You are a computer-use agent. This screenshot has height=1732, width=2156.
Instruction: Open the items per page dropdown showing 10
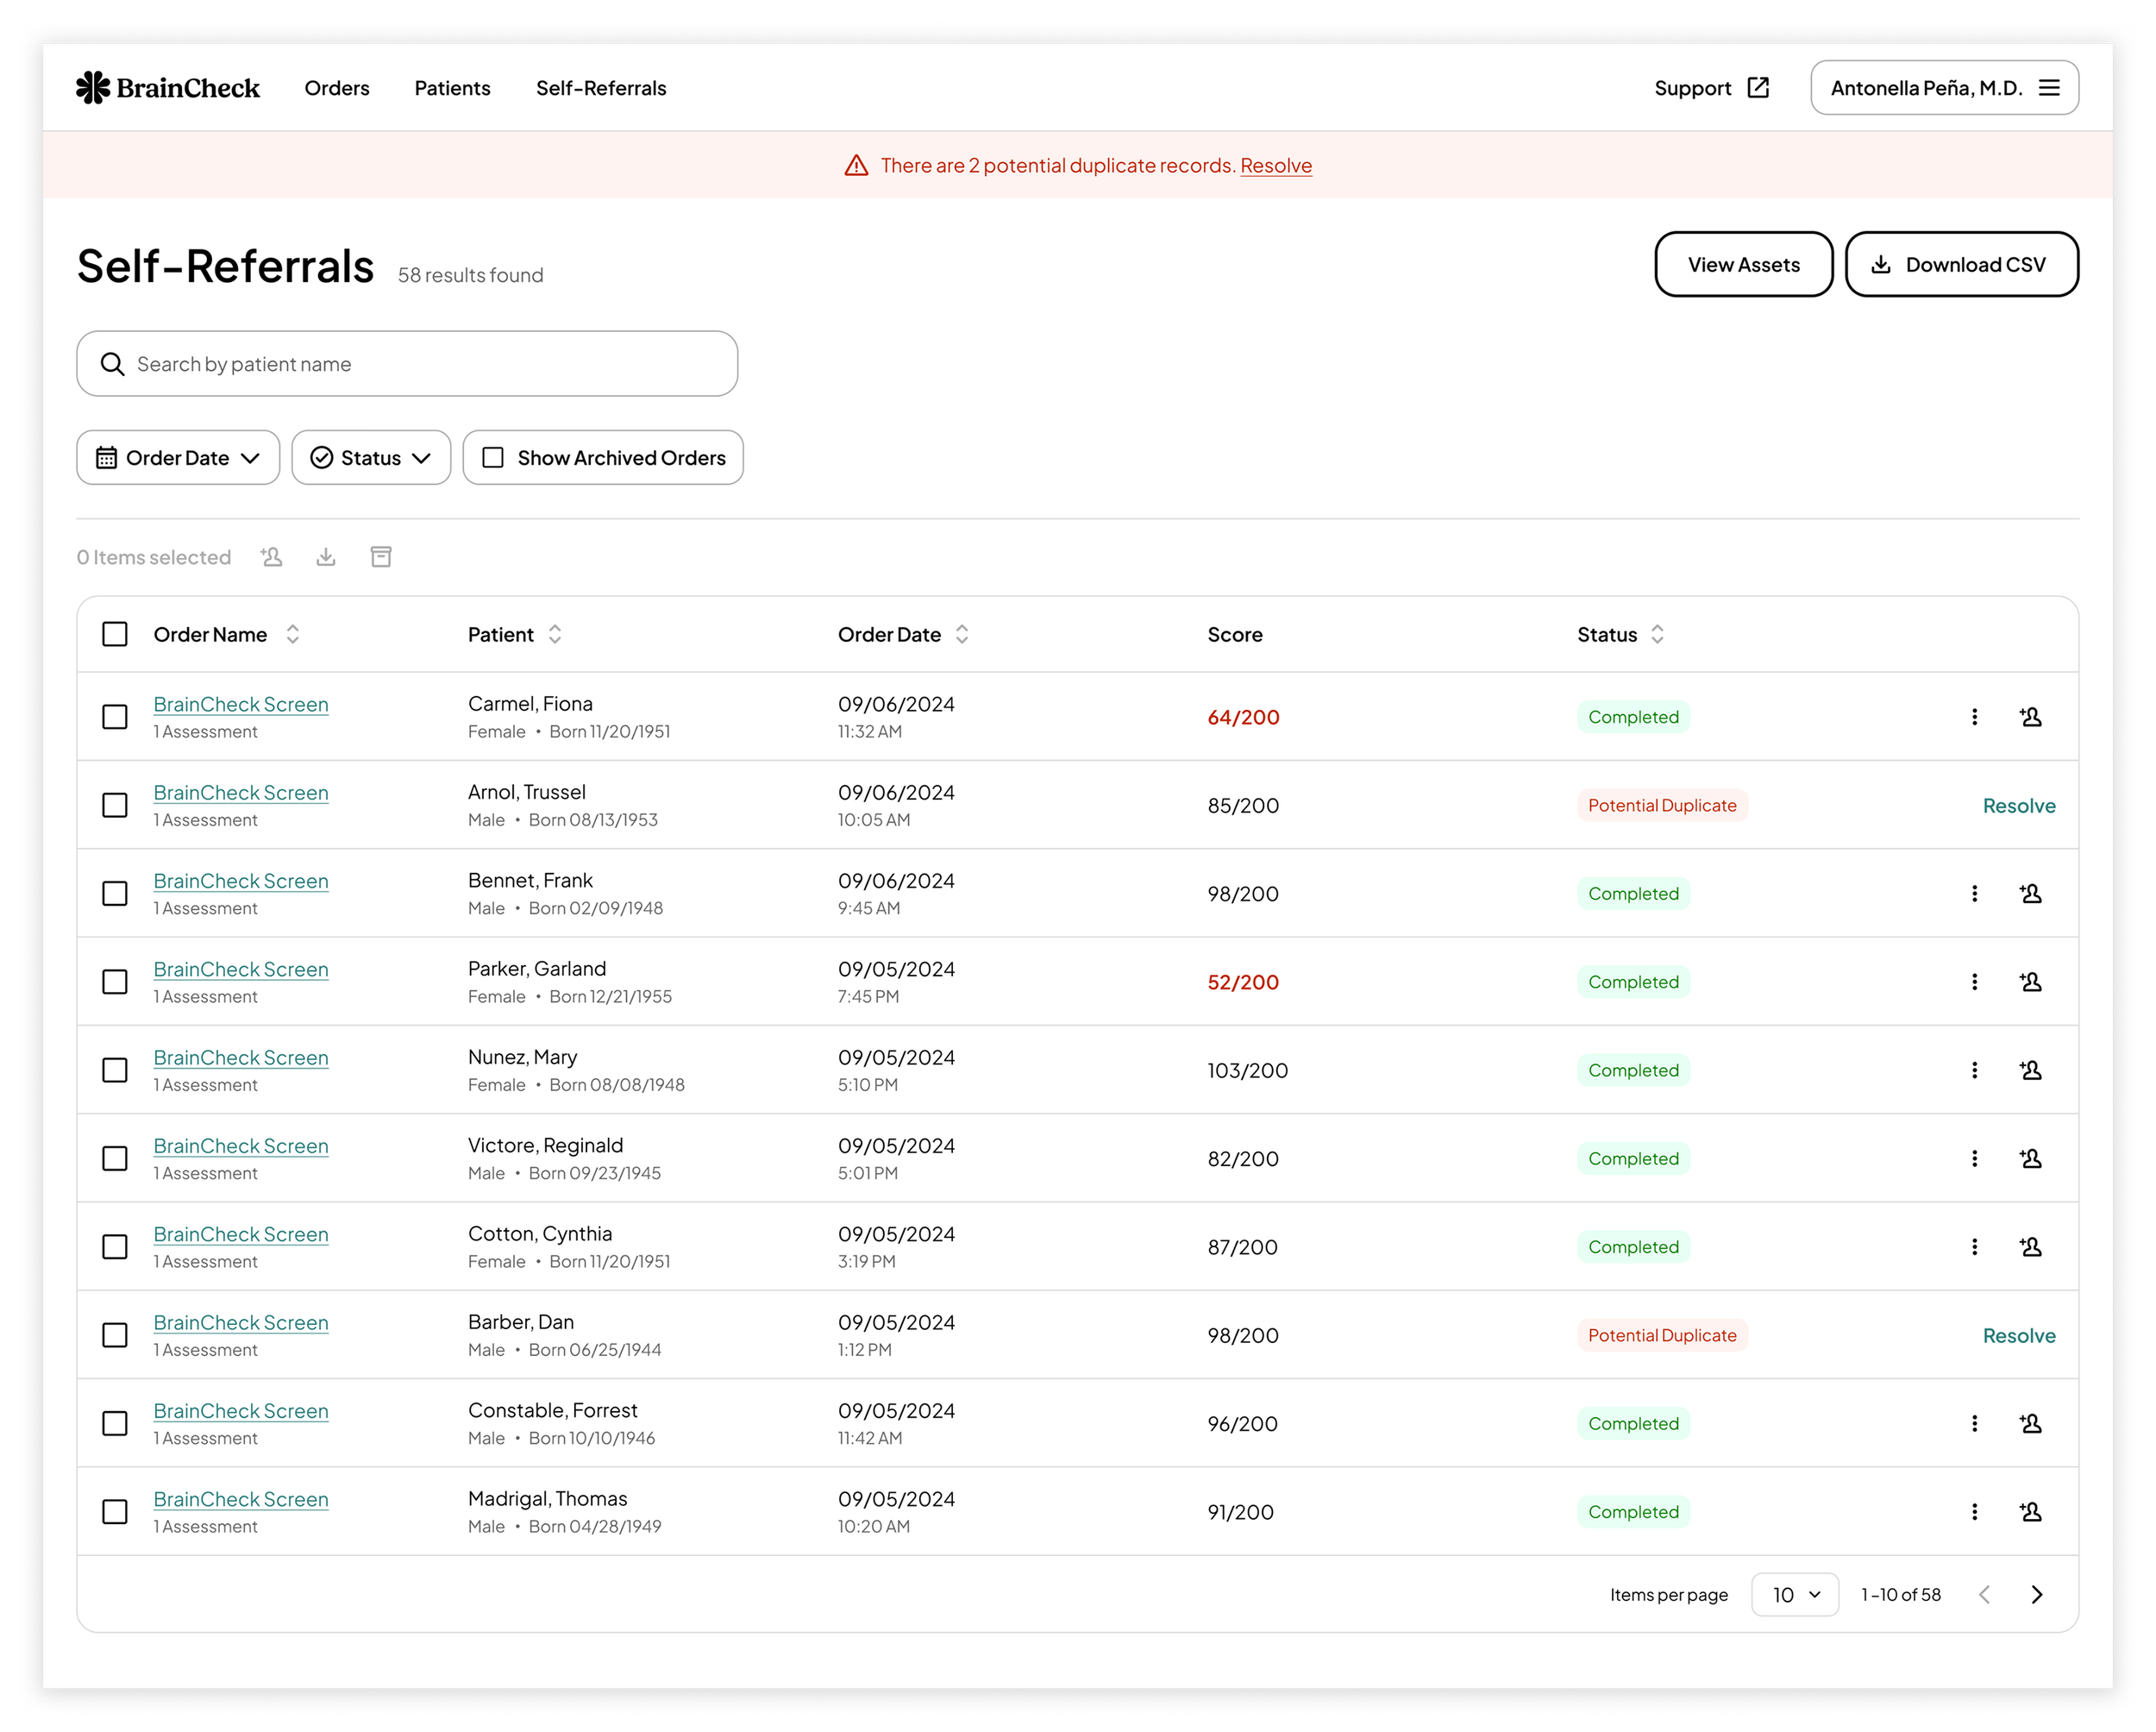(x=1794, y=1594)
